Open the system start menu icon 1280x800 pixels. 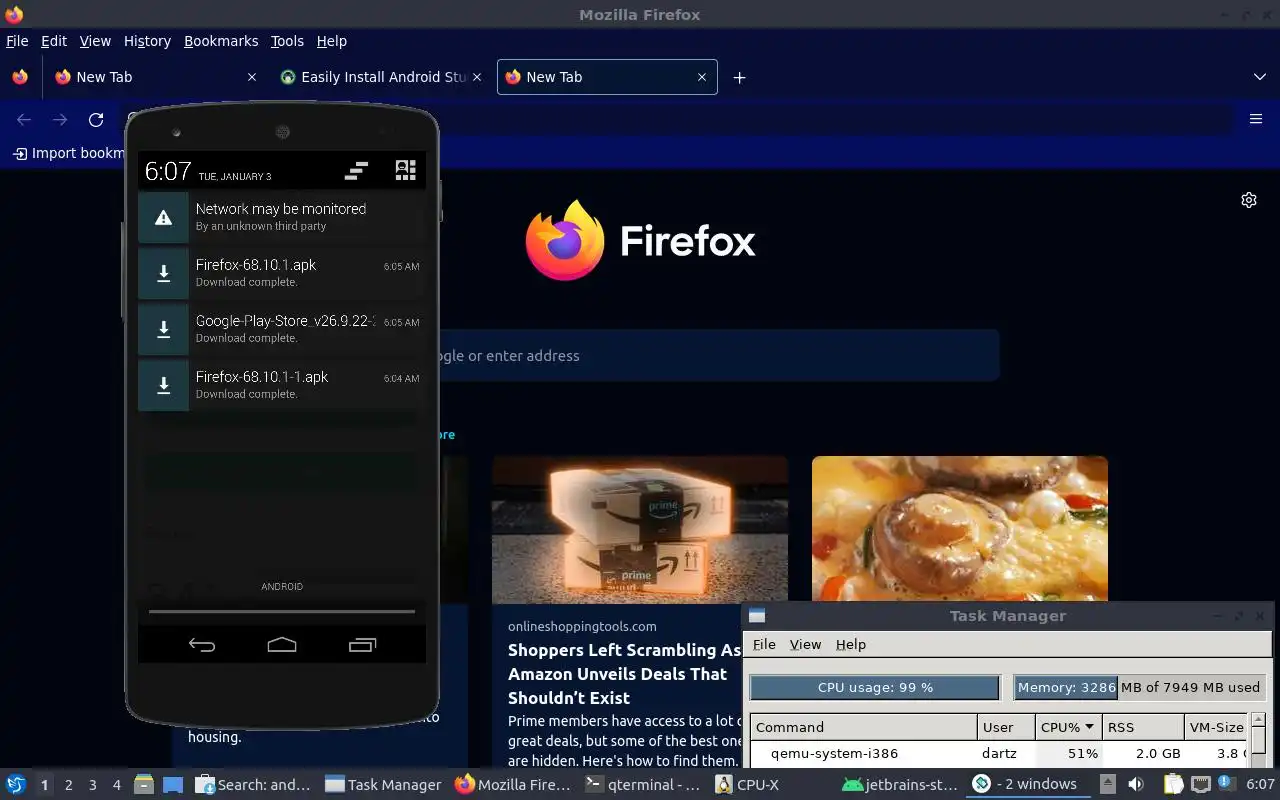pos(16,784)
